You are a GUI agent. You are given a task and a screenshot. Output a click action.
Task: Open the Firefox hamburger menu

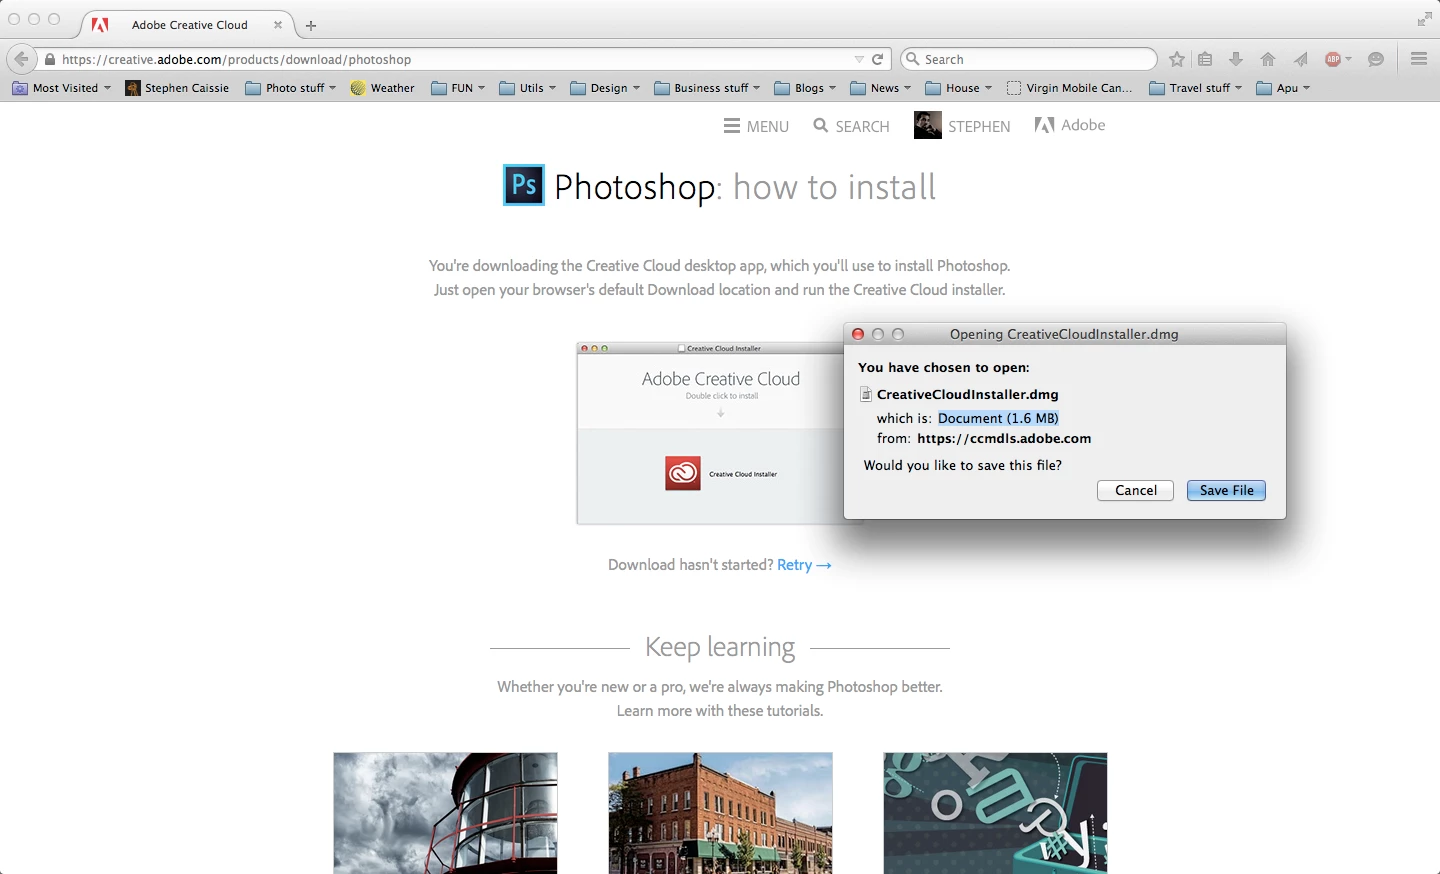click(1418, 59)
